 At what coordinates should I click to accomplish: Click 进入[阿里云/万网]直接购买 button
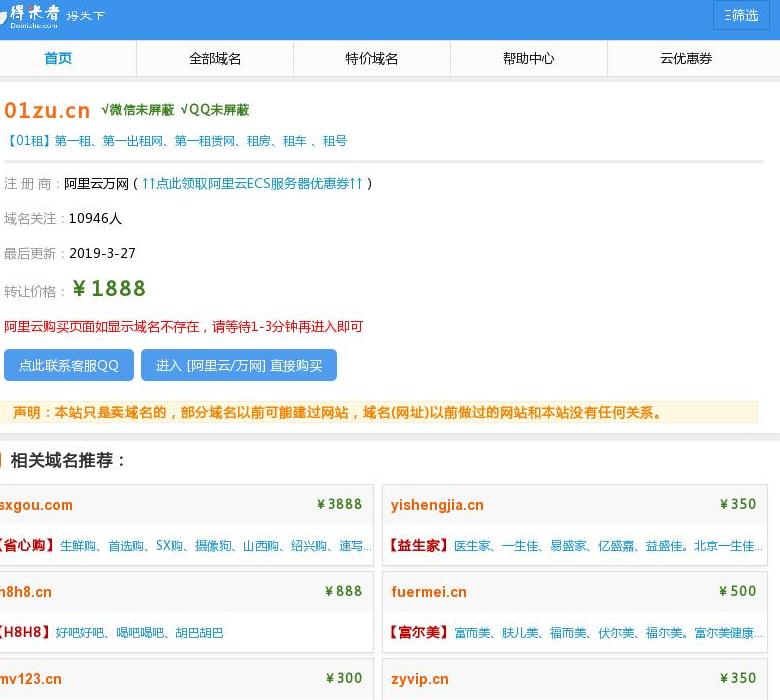click(x=239, y=365)
